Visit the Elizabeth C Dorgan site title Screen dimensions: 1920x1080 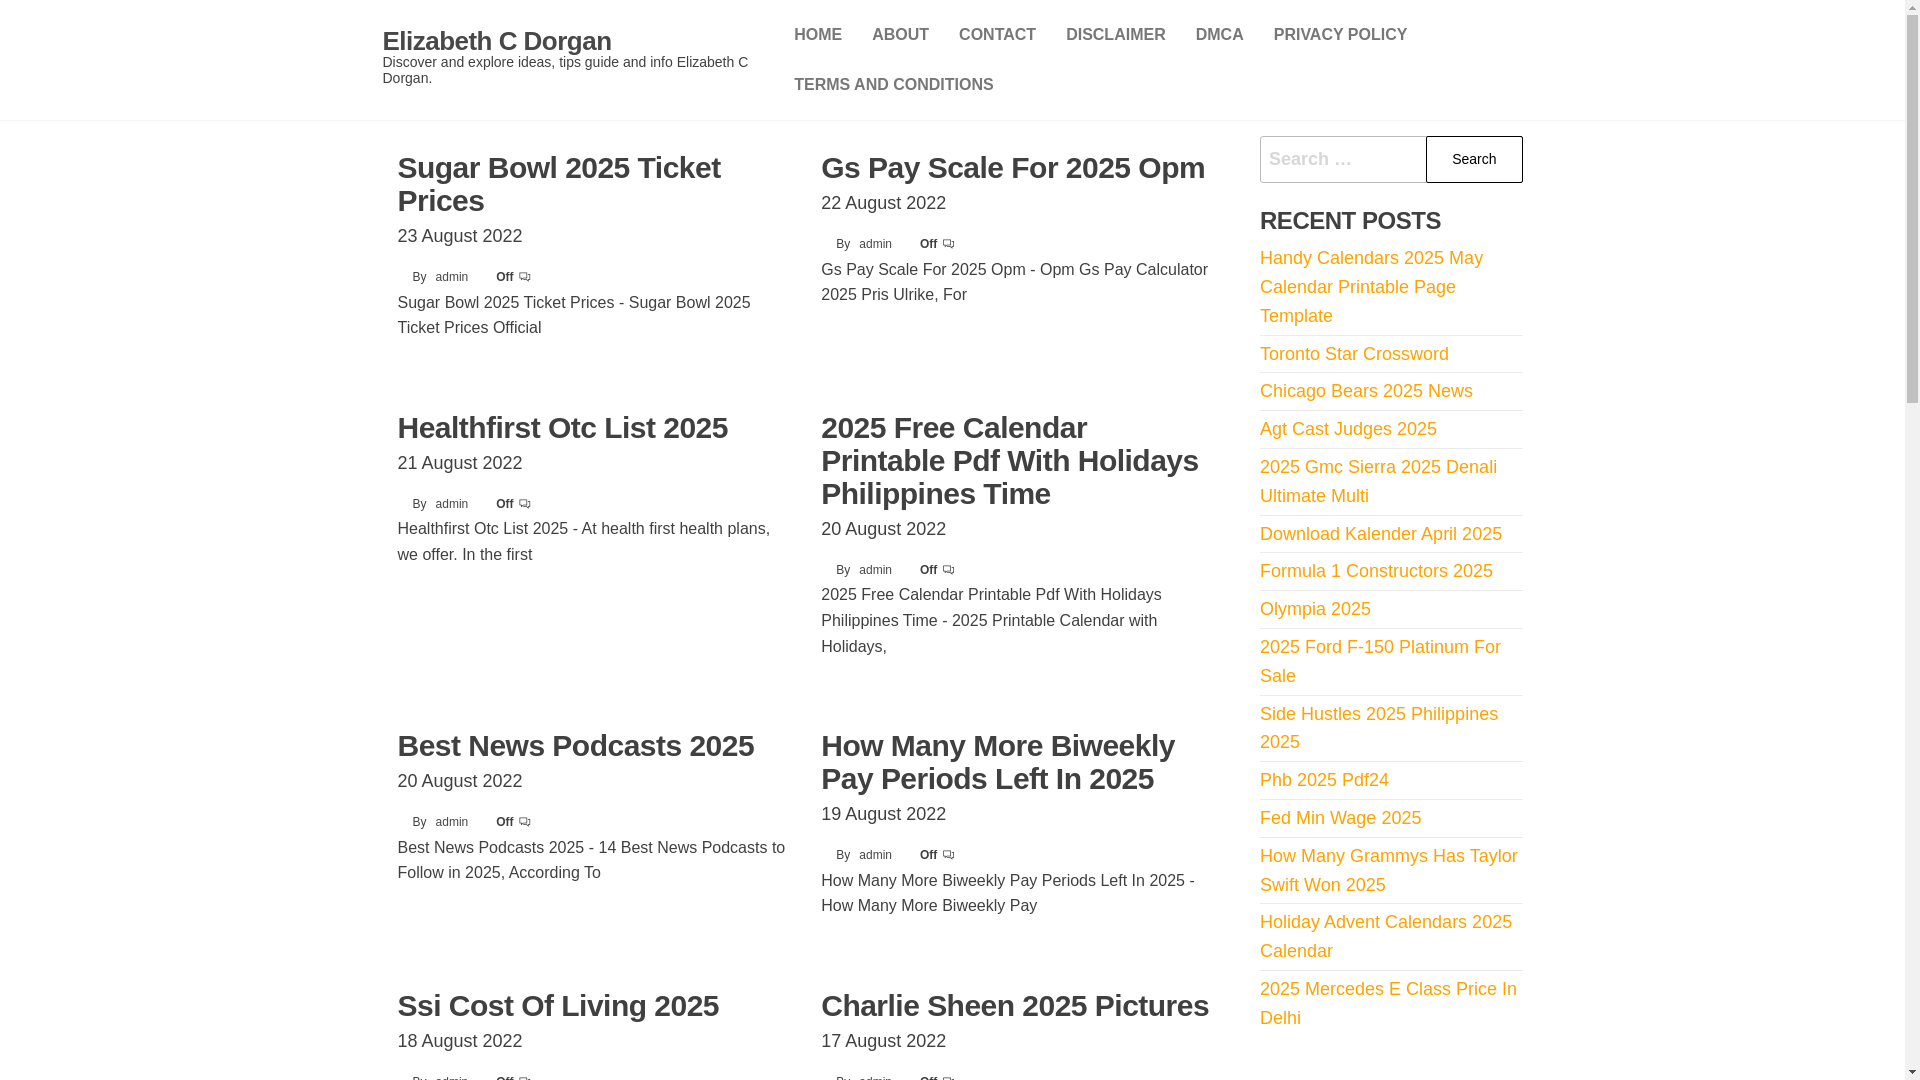(x=497, y=41)
